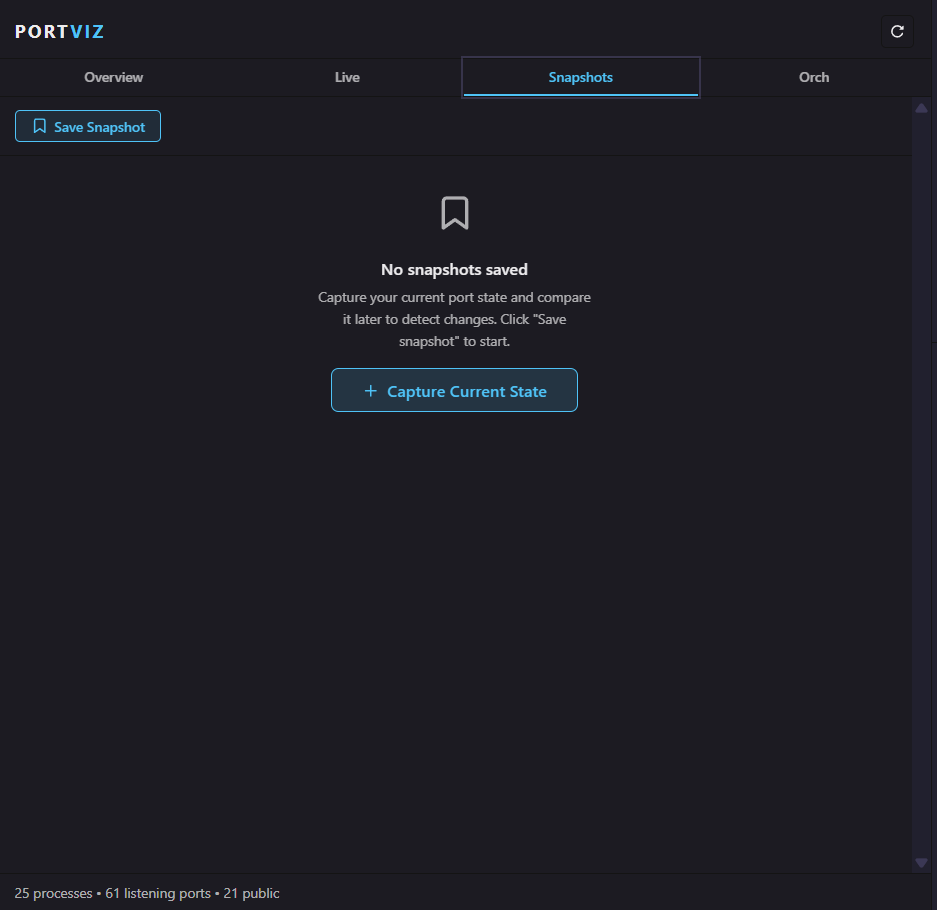The height and width of the screenshot is (910, 937).
Task: Click the "Capture your current port state" description
Action: pos(454,319)
